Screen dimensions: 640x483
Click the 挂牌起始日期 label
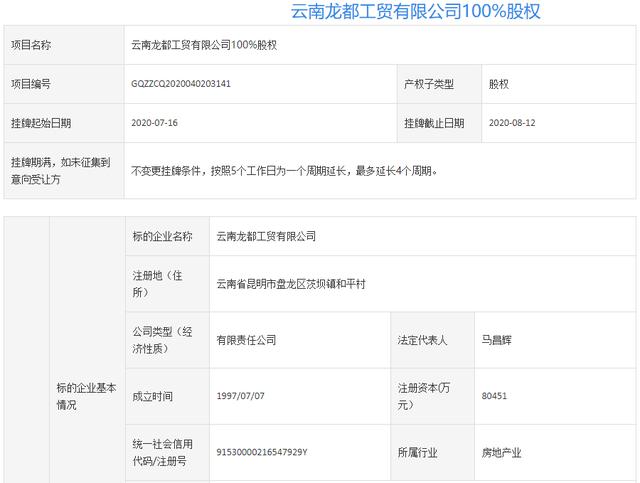41,123
